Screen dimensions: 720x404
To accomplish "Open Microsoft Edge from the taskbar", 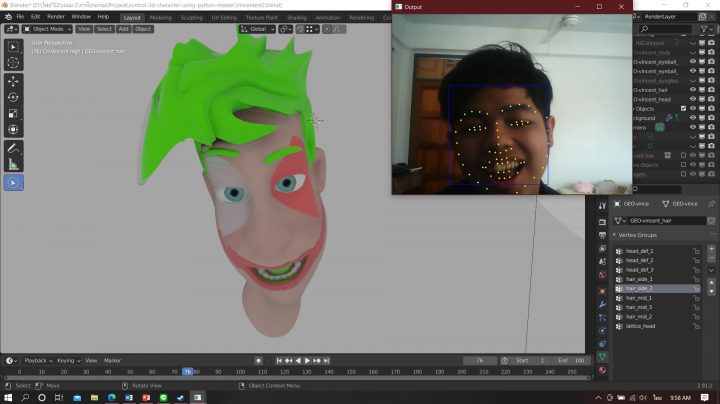I will [x=111, y=397].
